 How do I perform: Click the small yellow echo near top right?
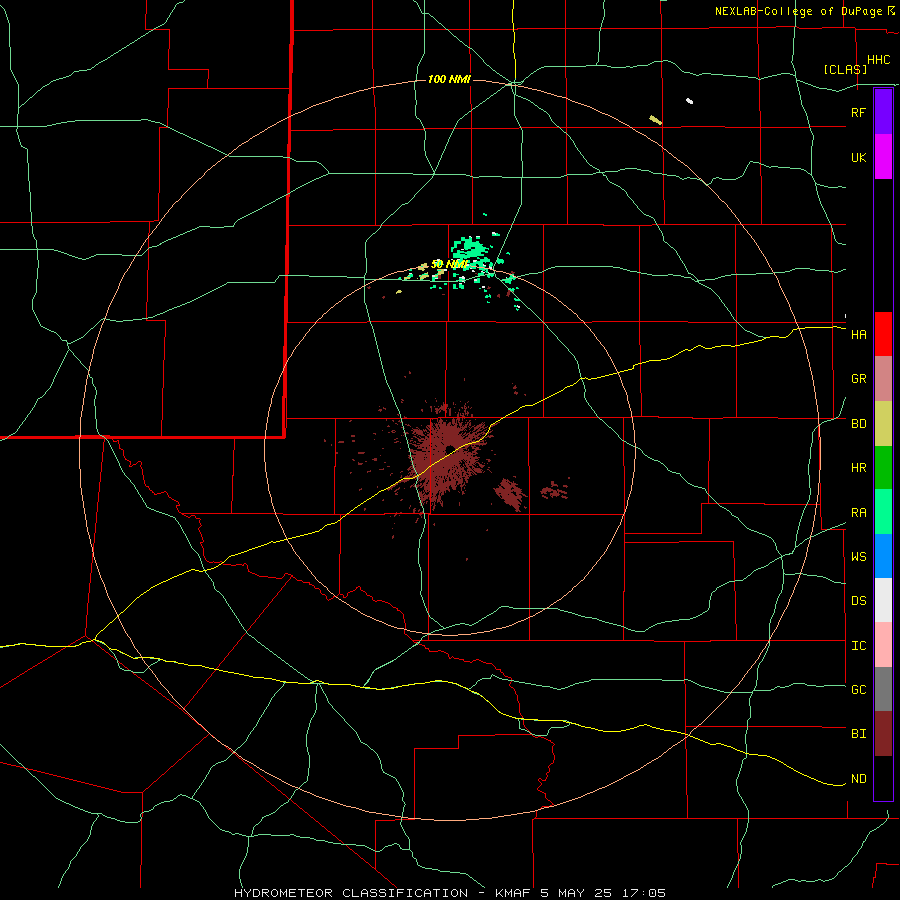[x=655, y=120]
